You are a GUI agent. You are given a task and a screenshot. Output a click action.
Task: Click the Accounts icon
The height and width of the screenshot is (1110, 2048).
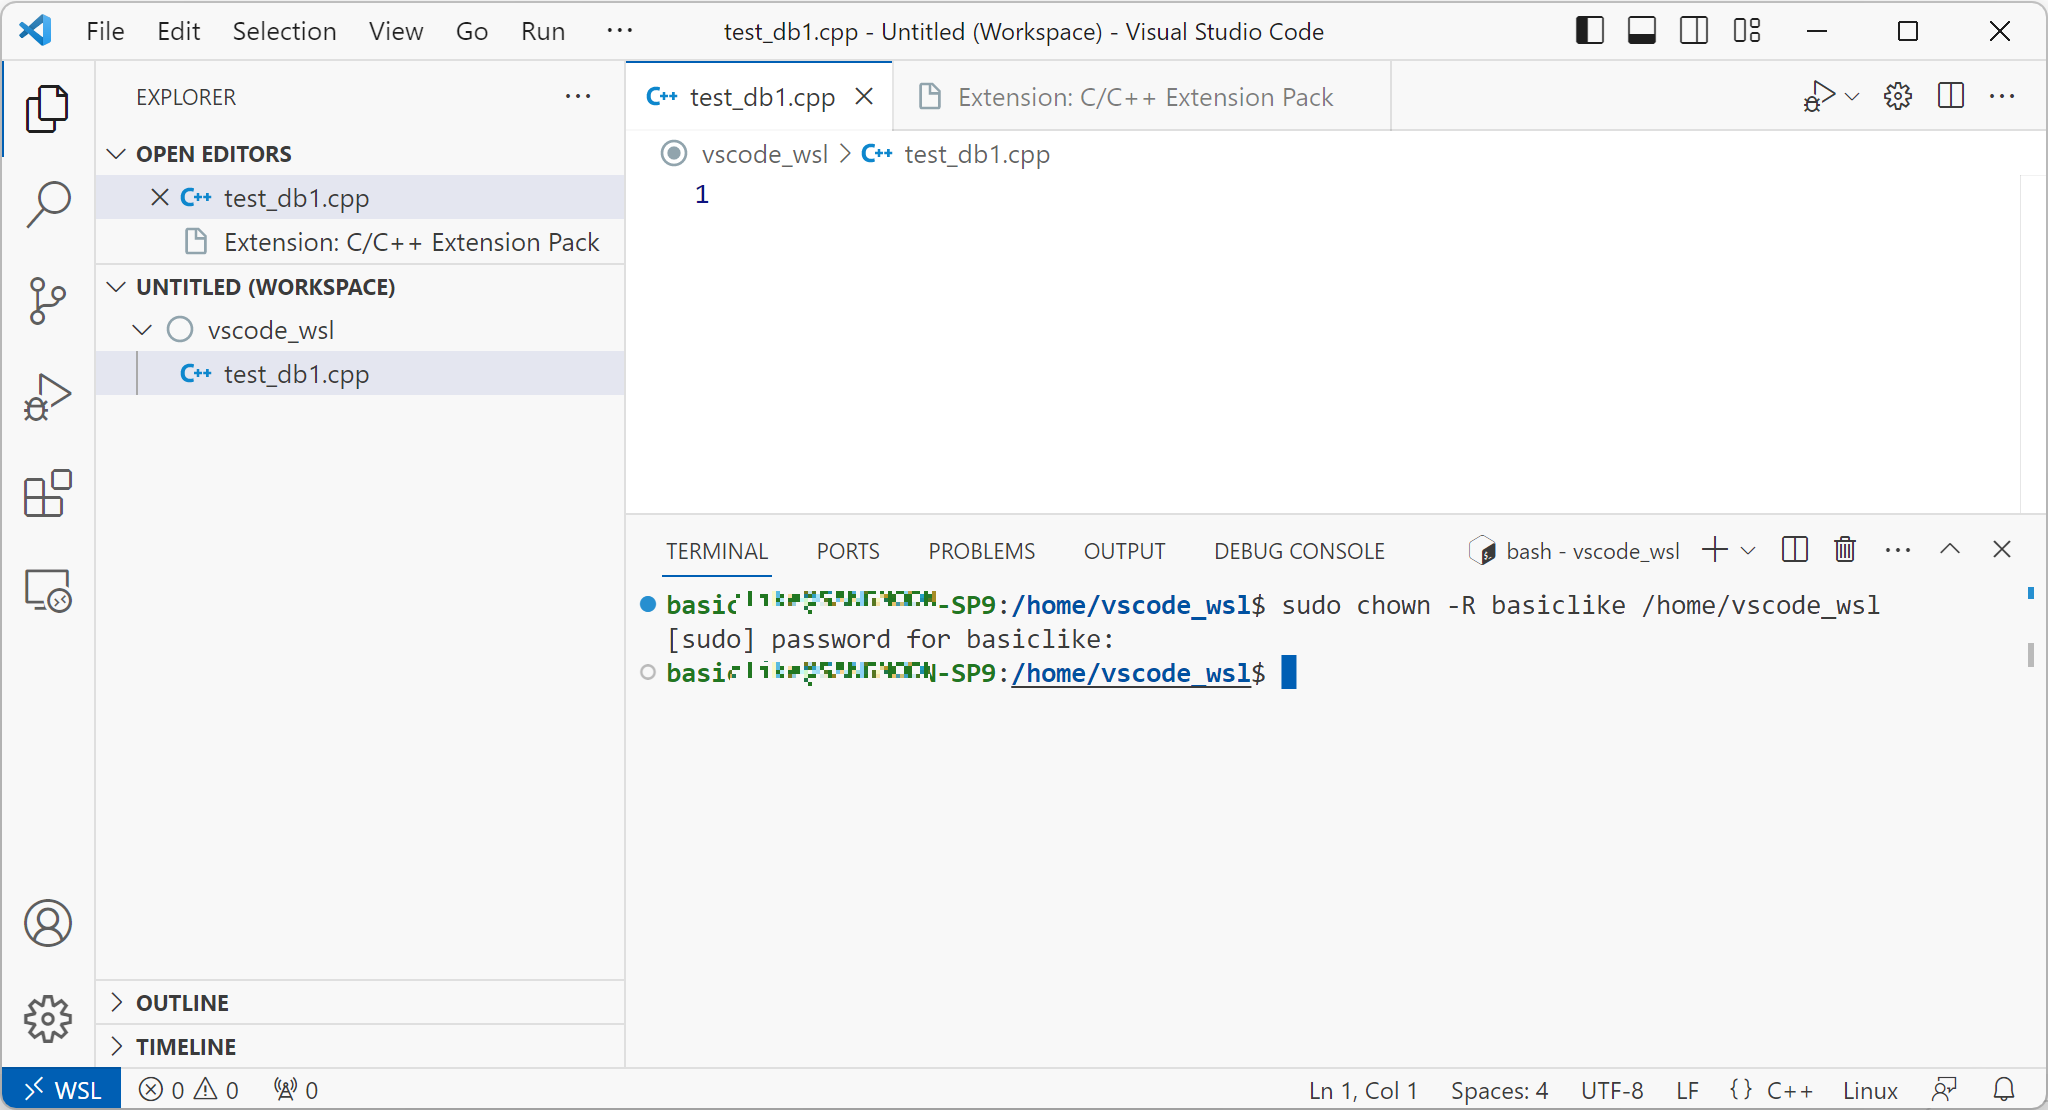47,922
